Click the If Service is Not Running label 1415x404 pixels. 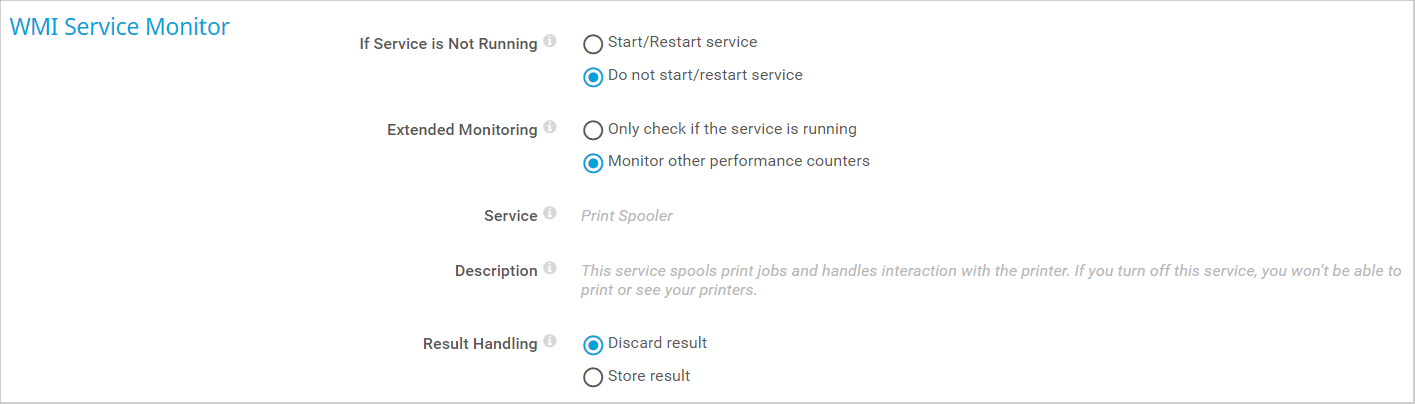click(448, 44)
